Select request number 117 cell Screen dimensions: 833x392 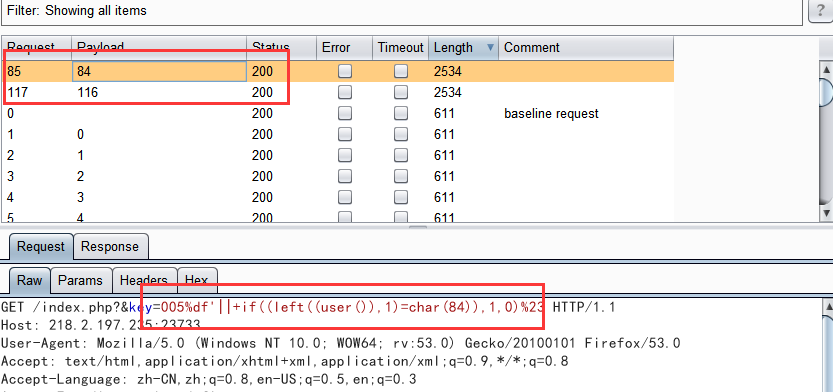coord(37,92)
